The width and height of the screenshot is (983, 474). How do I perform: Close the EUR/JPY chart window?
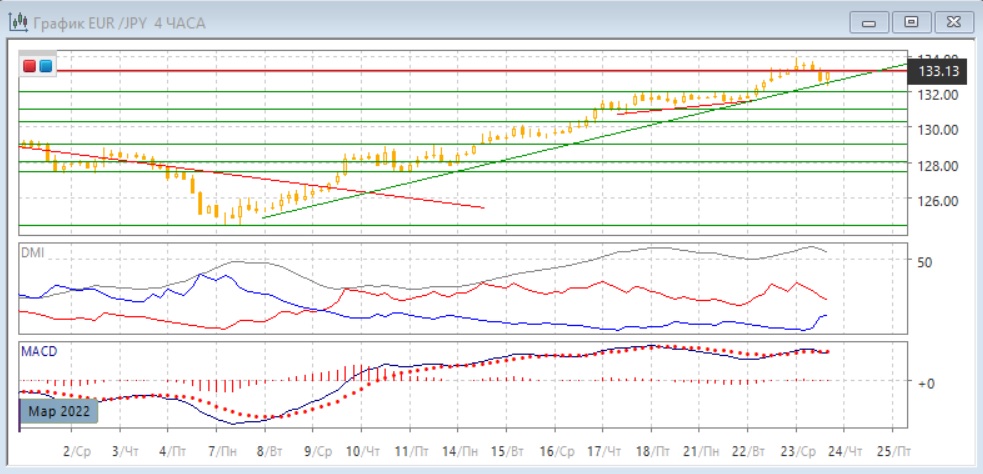tap(950, 22)
